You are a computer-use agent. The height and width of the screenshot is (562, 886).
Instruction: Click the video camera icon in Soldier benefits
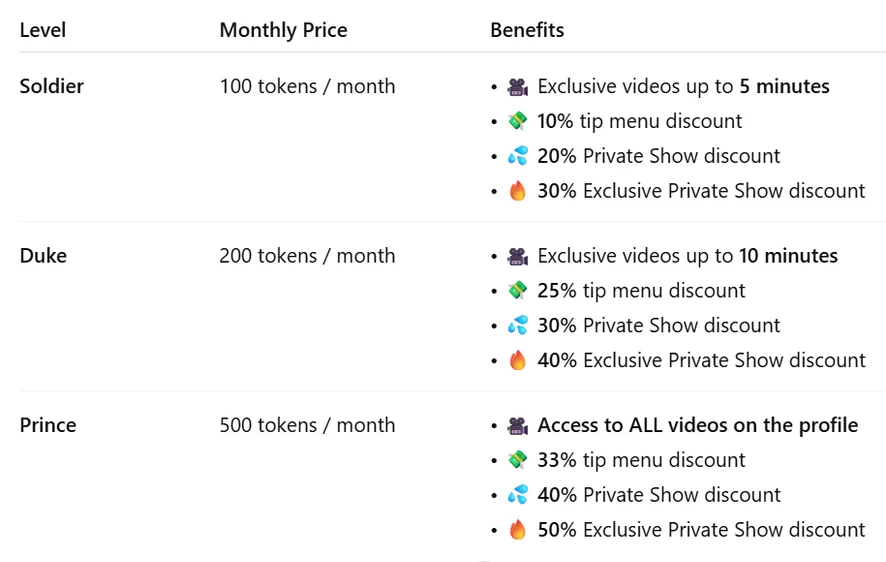click(x=517, y=87)
